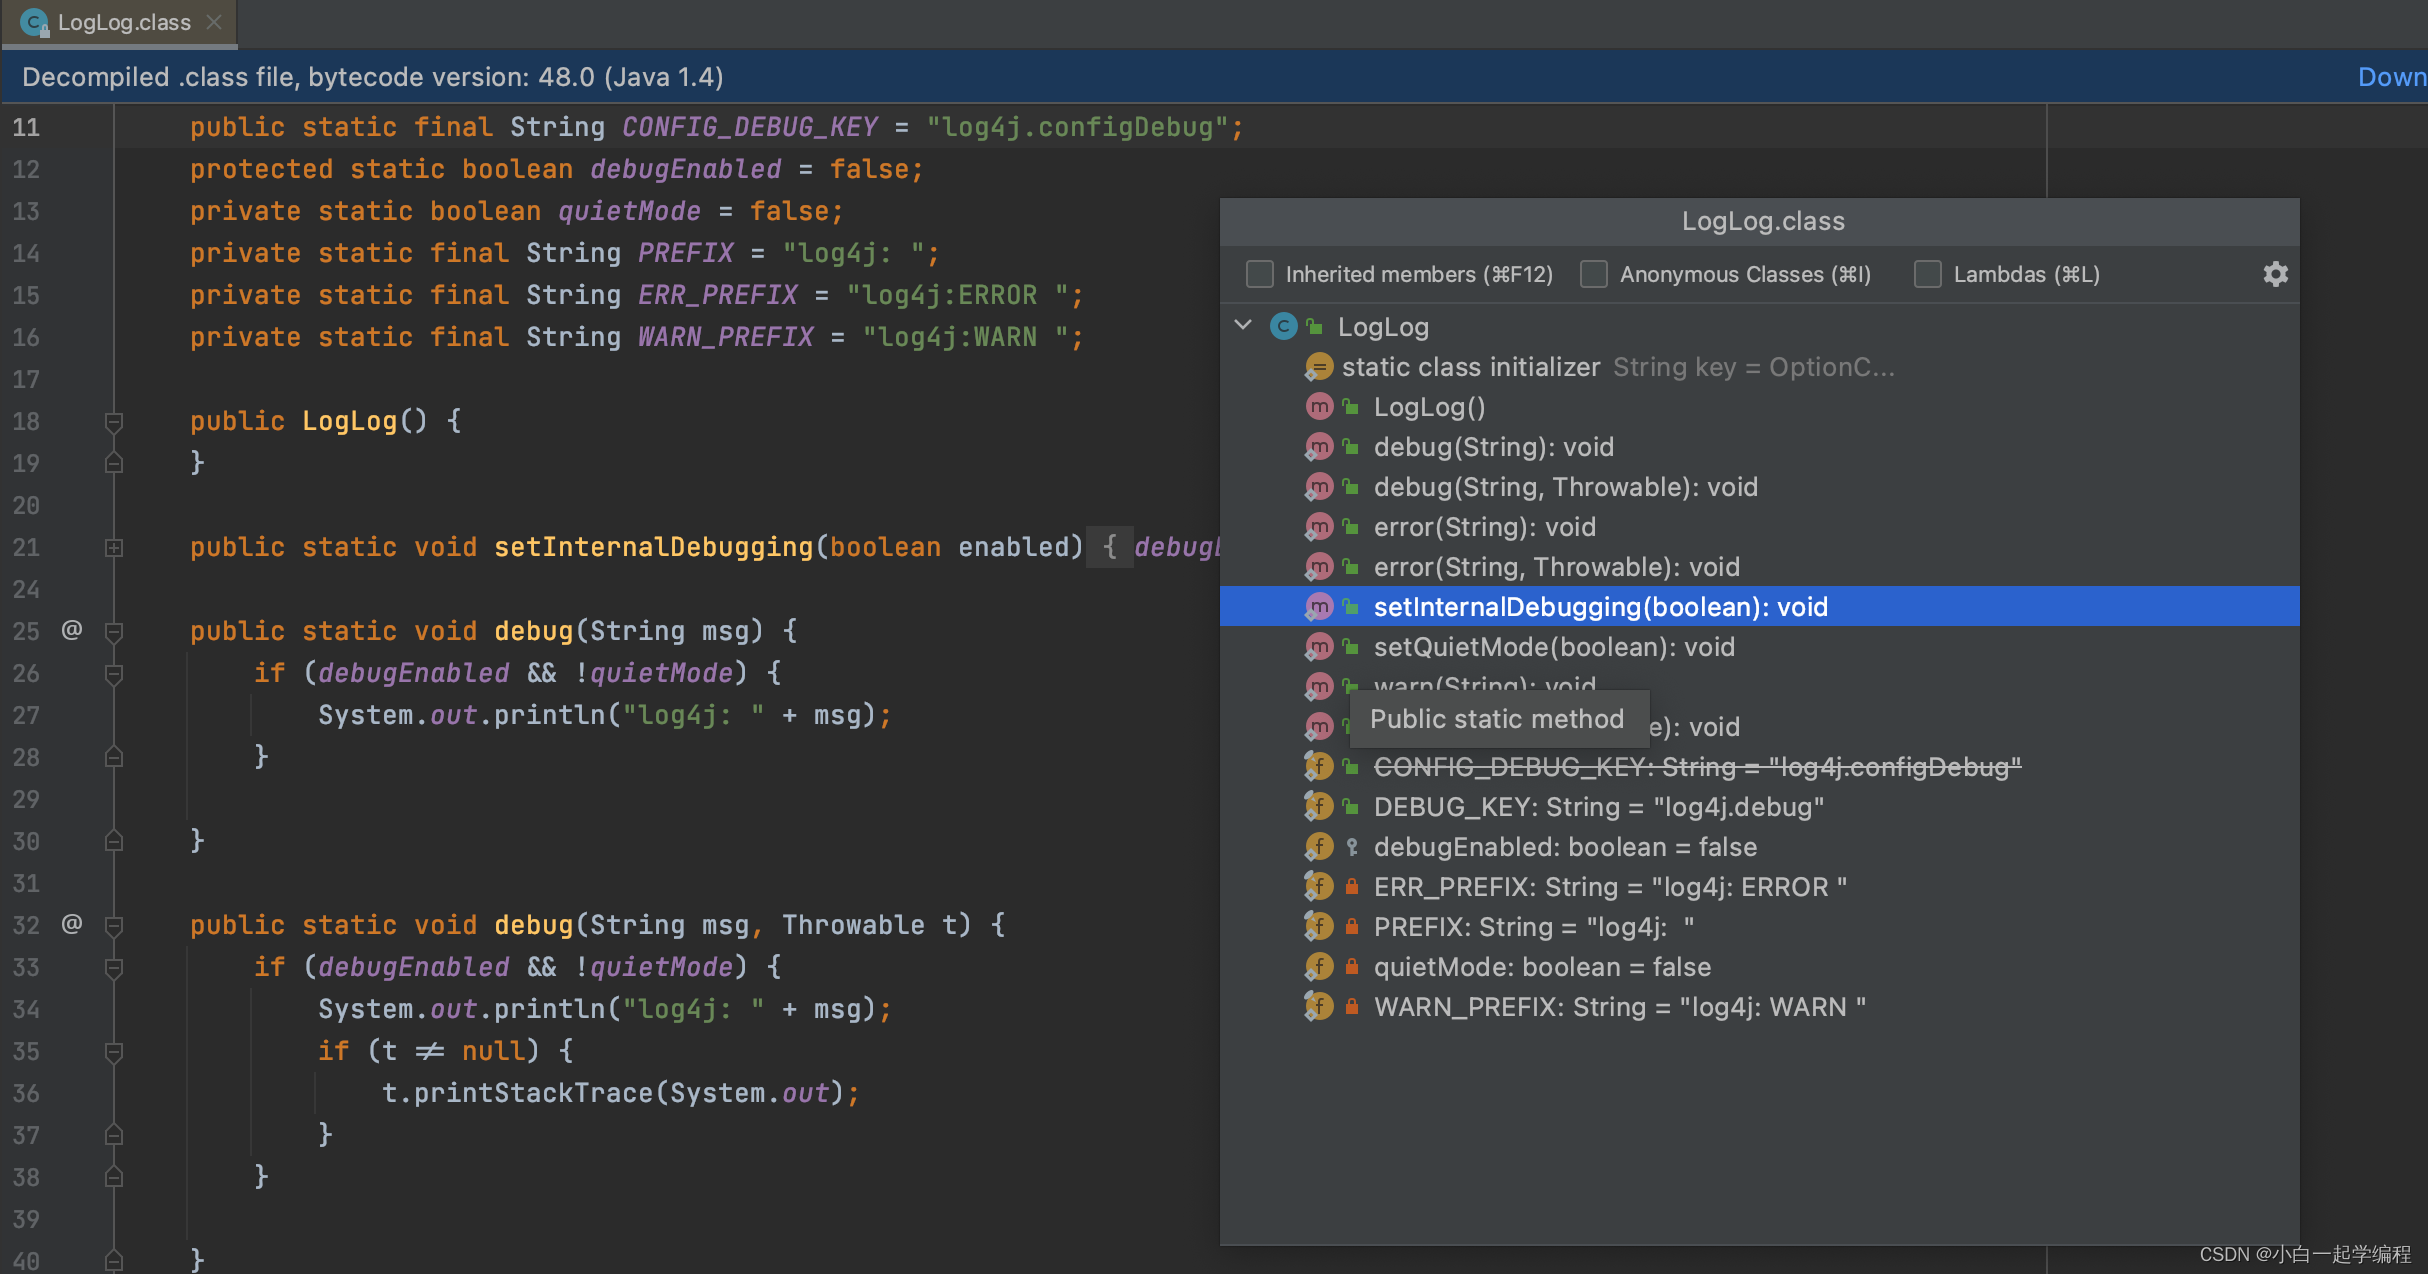The image size is (2428, 1274).
Task: Toggle the Anonymous Classes checkbox
Action: click(x=1594, y=274)
